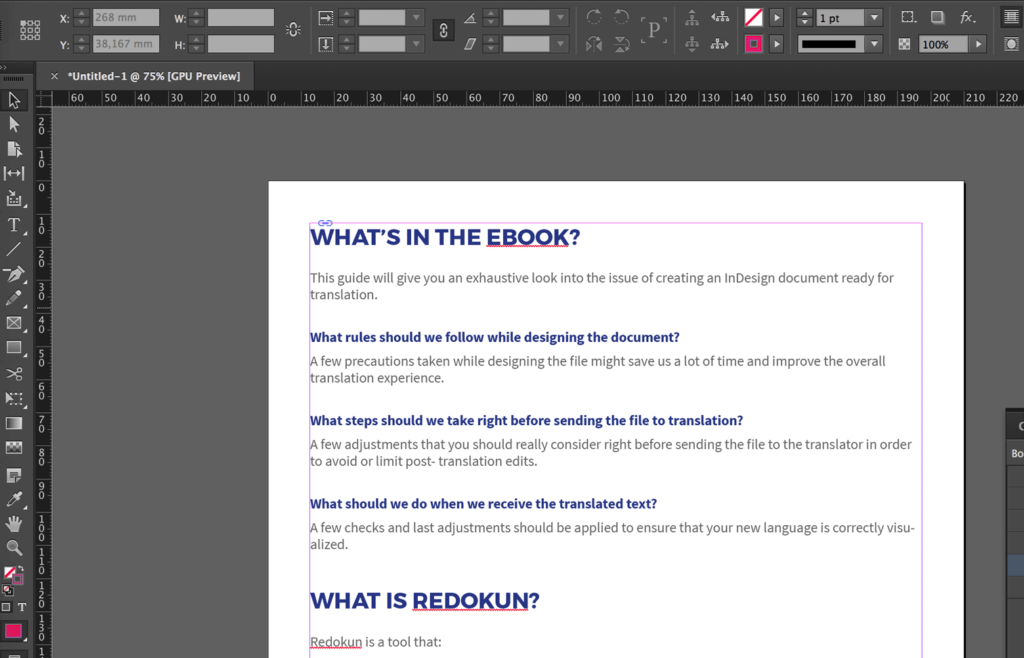Screen dimensions: 1024x658
Task: Click Flip Horizontal icon
Action: 594,44
